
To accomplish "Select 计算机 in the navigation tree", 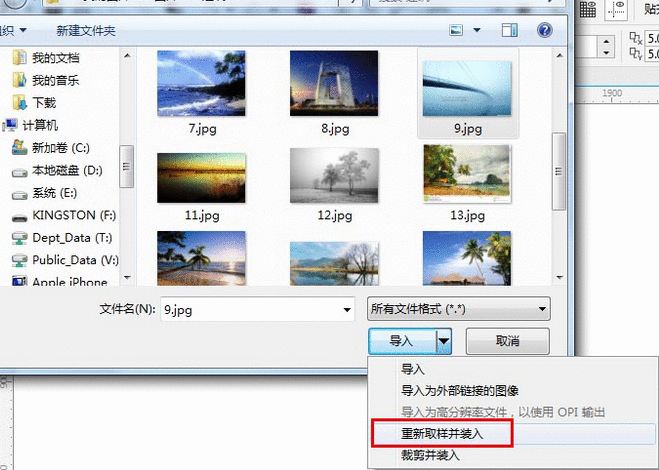I will click(x=40, y=125).
